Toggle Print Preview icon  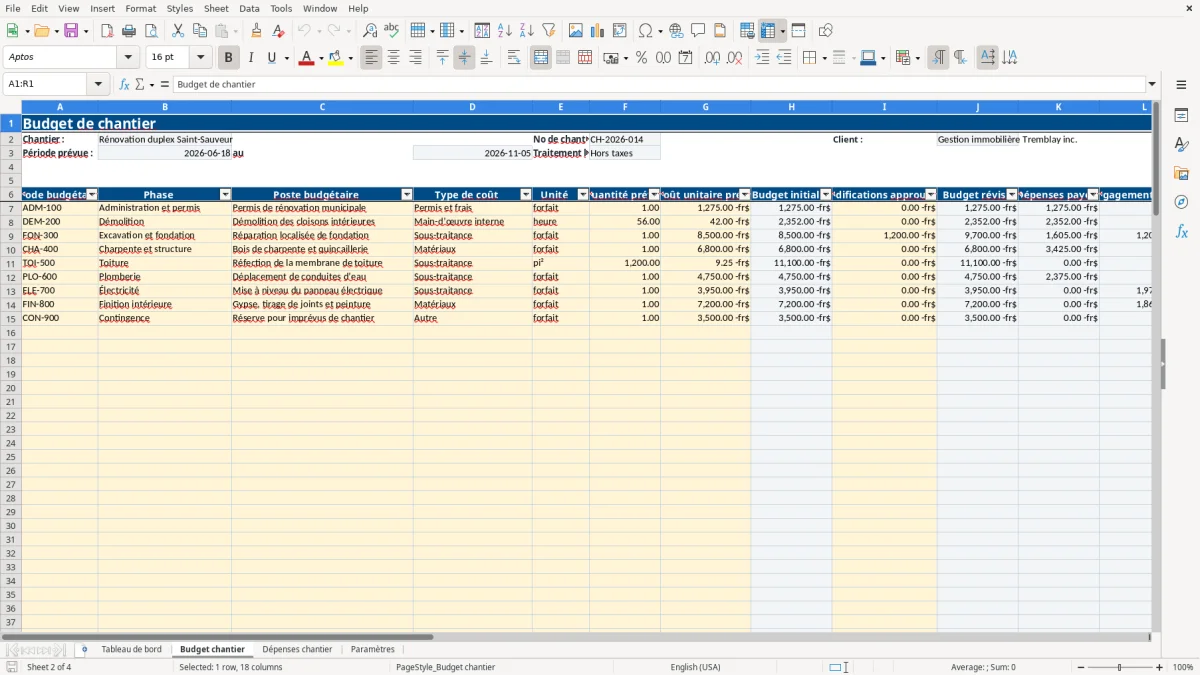pos(150,31)
